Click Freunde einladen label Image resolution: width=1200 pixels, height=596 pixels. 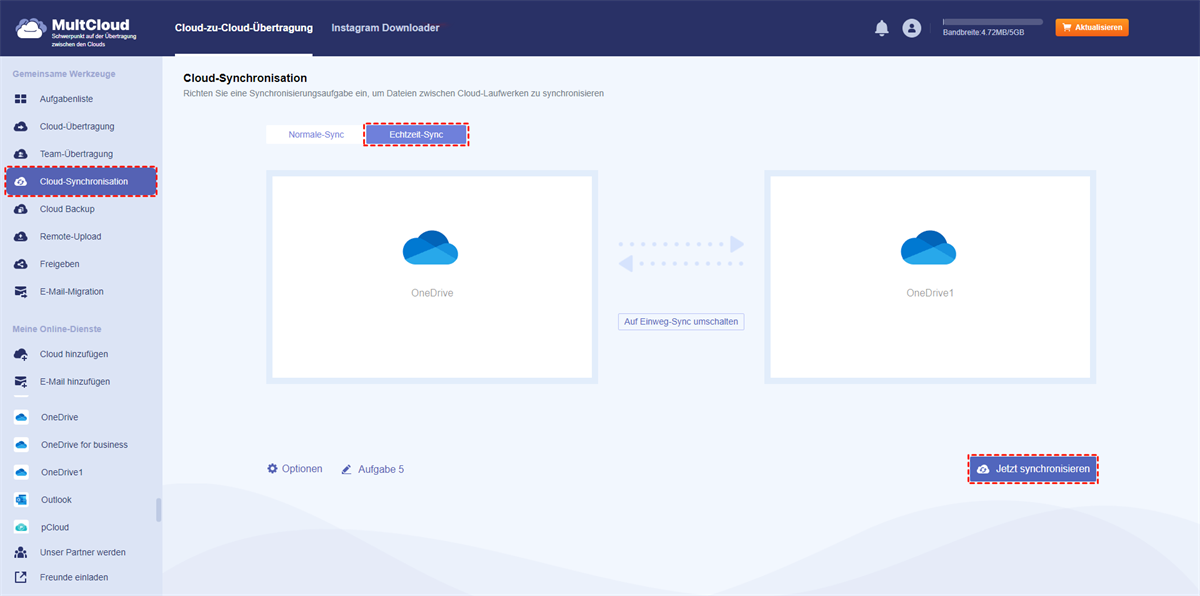[74, 577]
